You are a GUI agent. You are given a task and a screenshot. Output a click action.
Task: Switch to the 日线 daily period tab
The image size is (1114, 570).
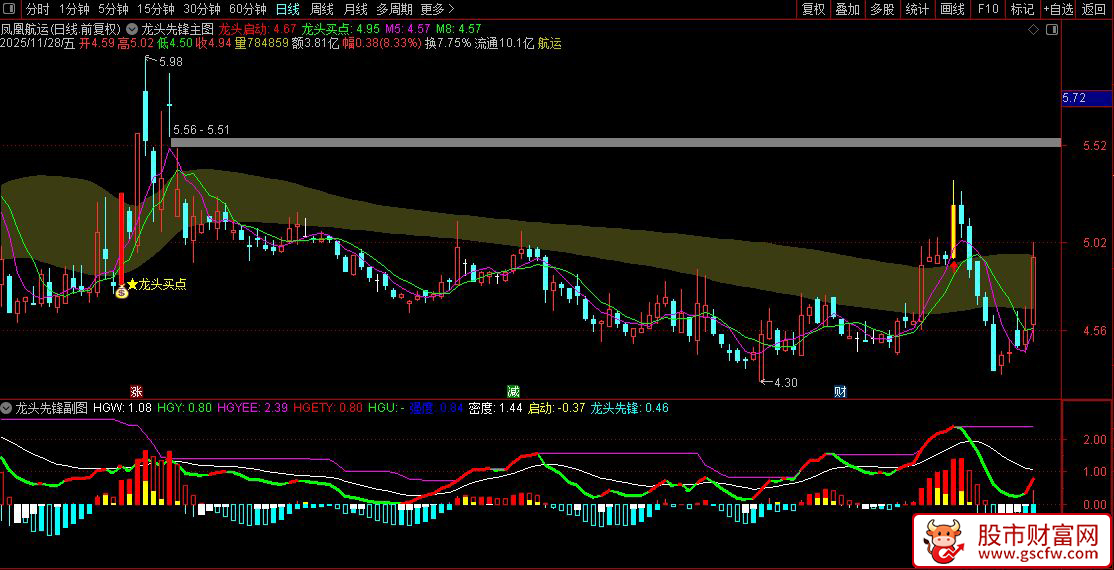click(x=287, y=9)
